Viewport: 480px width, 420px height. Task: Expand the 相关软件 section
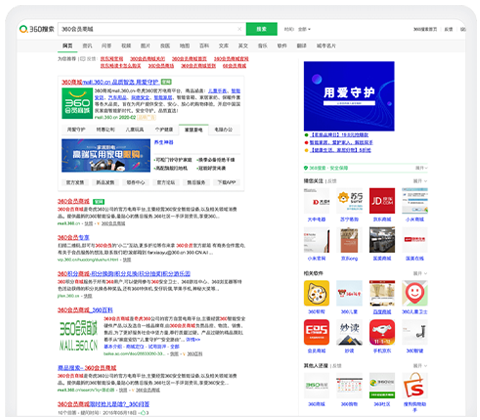pyautogui.click(x=420, y=273)
